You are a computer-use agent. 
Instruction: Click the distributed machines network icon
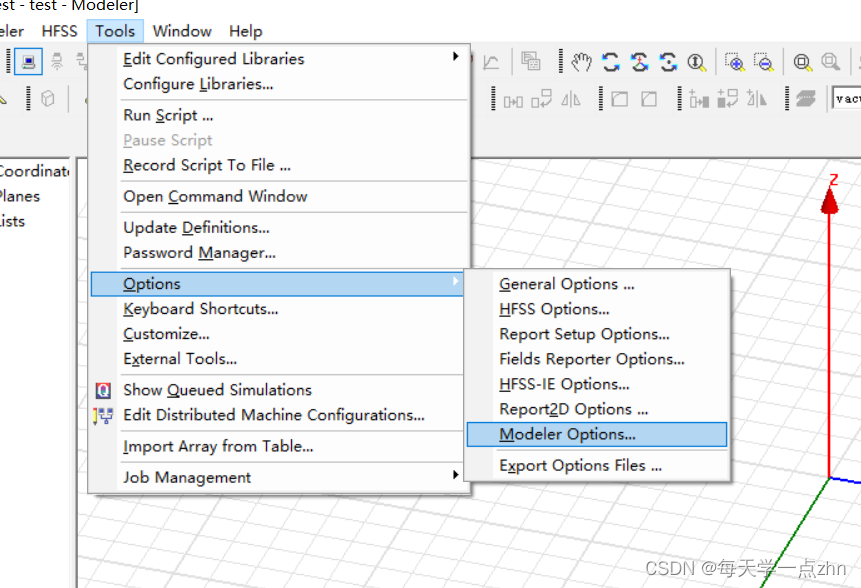pos(103,416)
